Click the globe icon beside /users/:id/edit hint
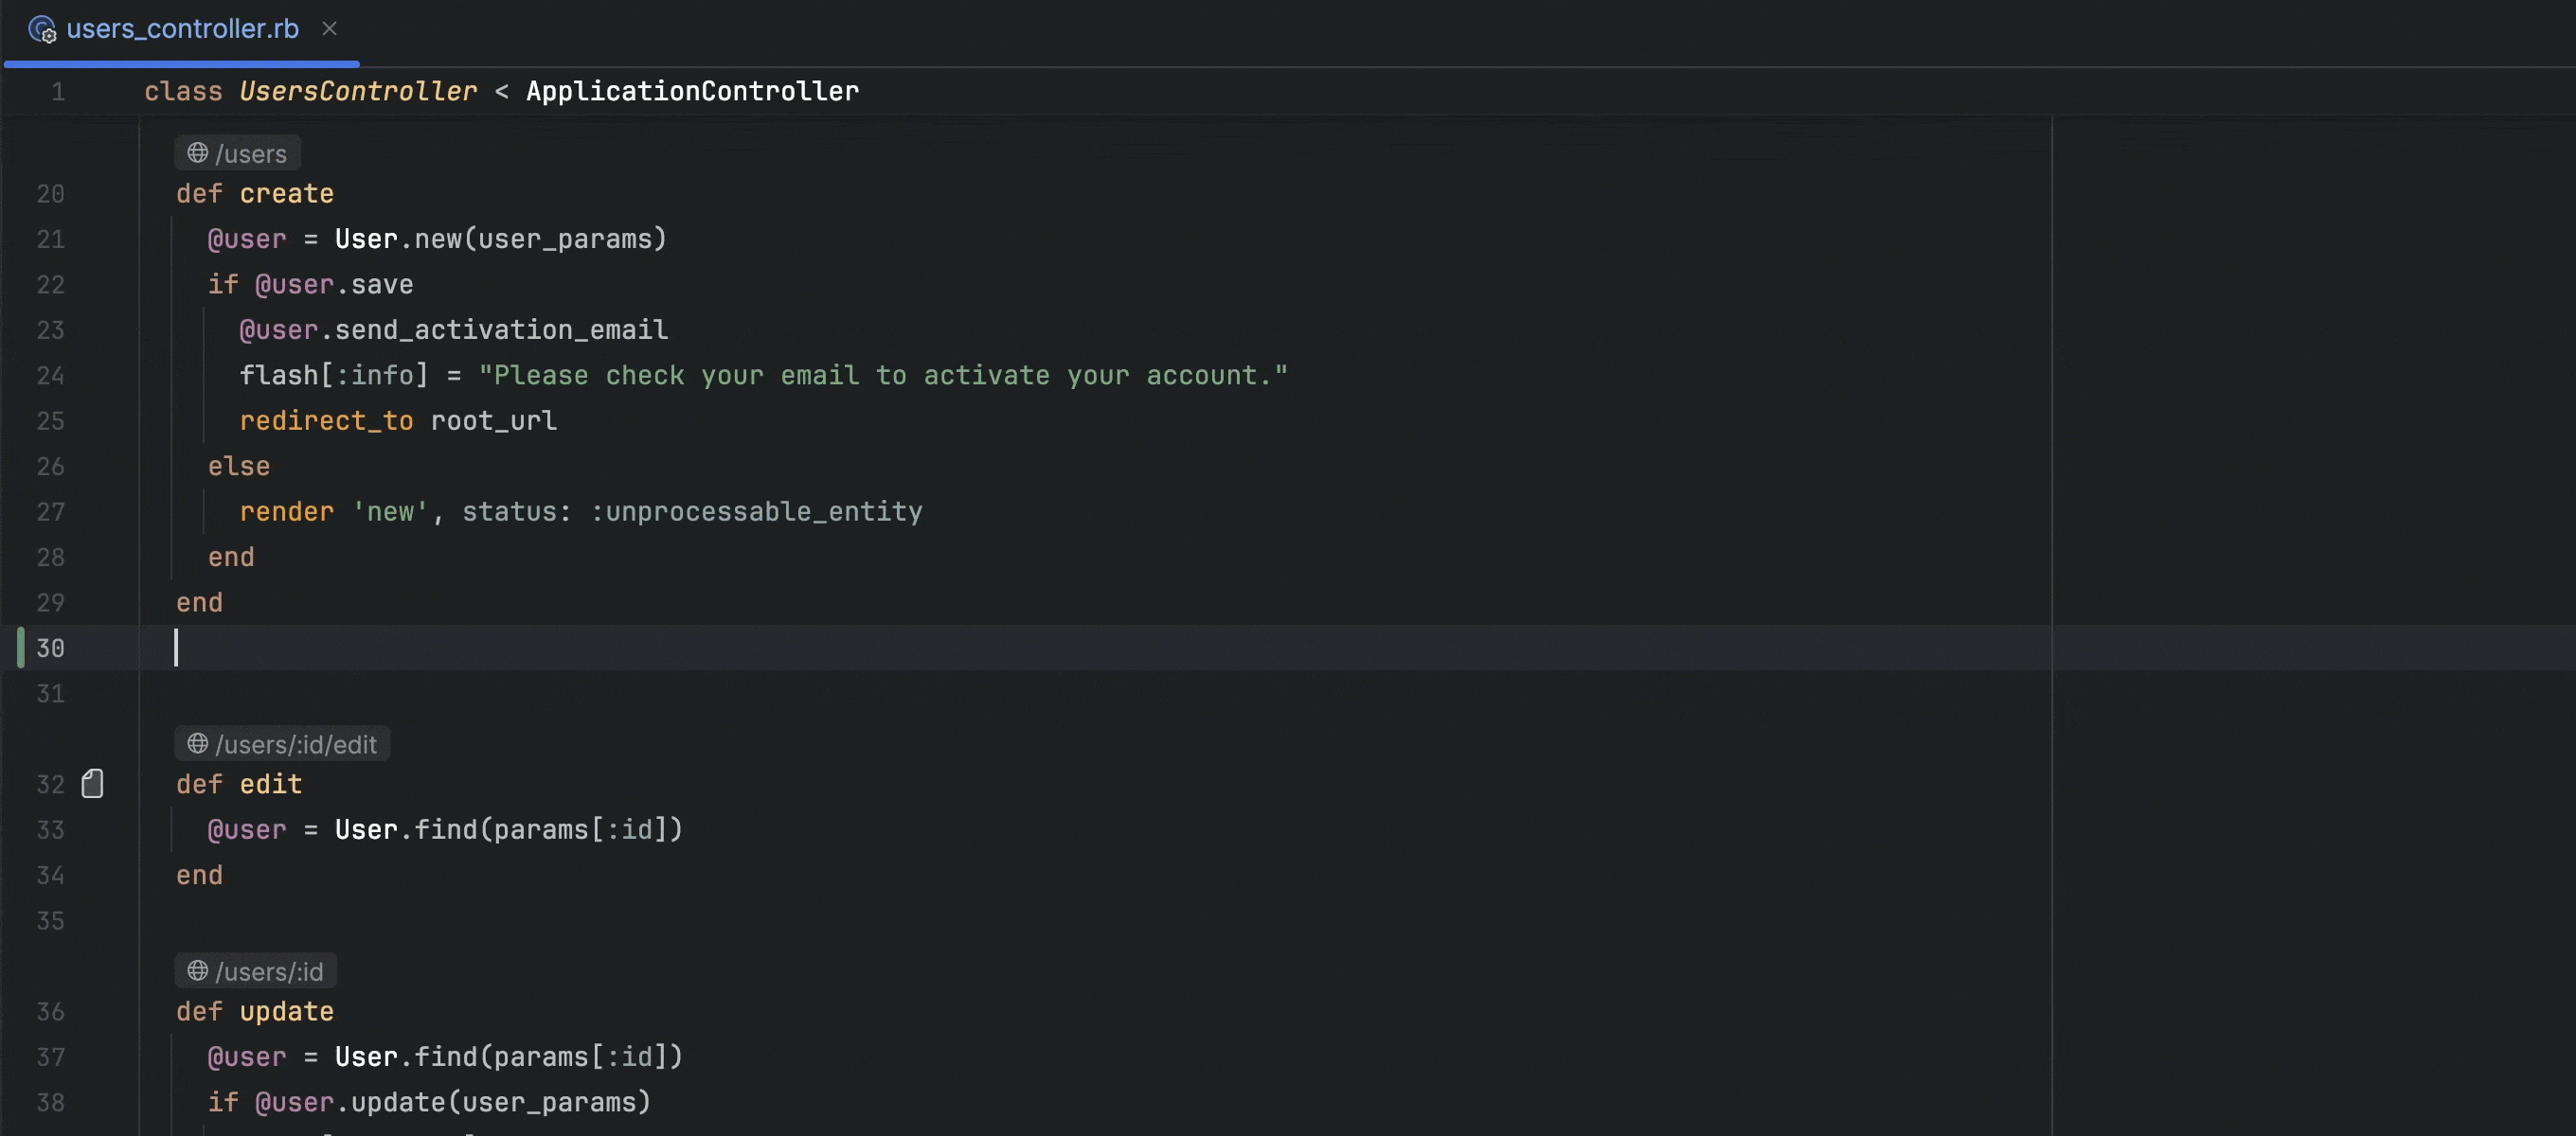The image size is (2576, 1136). point(198,744)
